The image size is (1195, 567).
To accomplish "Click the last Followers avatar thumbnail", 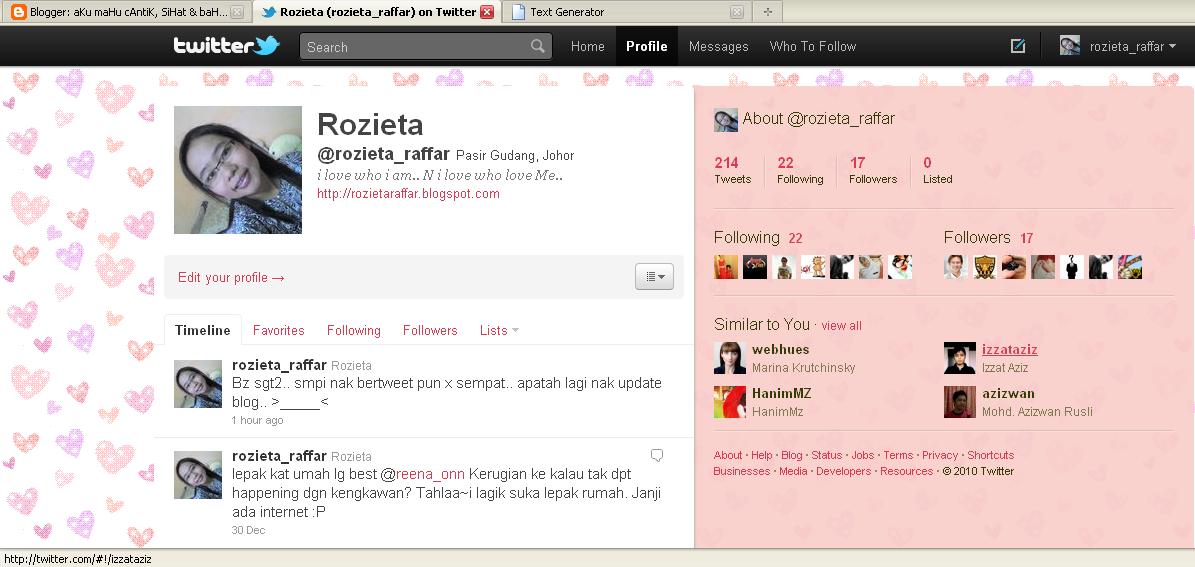I will point(1129,267).
